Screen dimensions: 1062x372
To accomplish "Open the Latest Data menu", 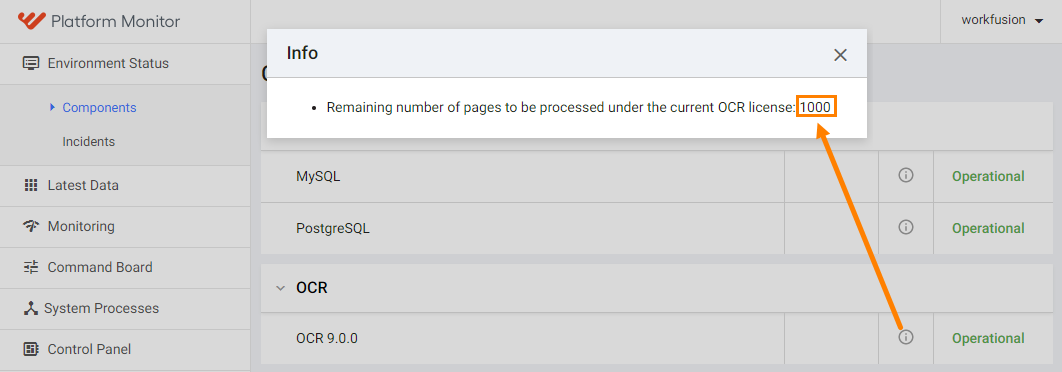I will 83,186.
